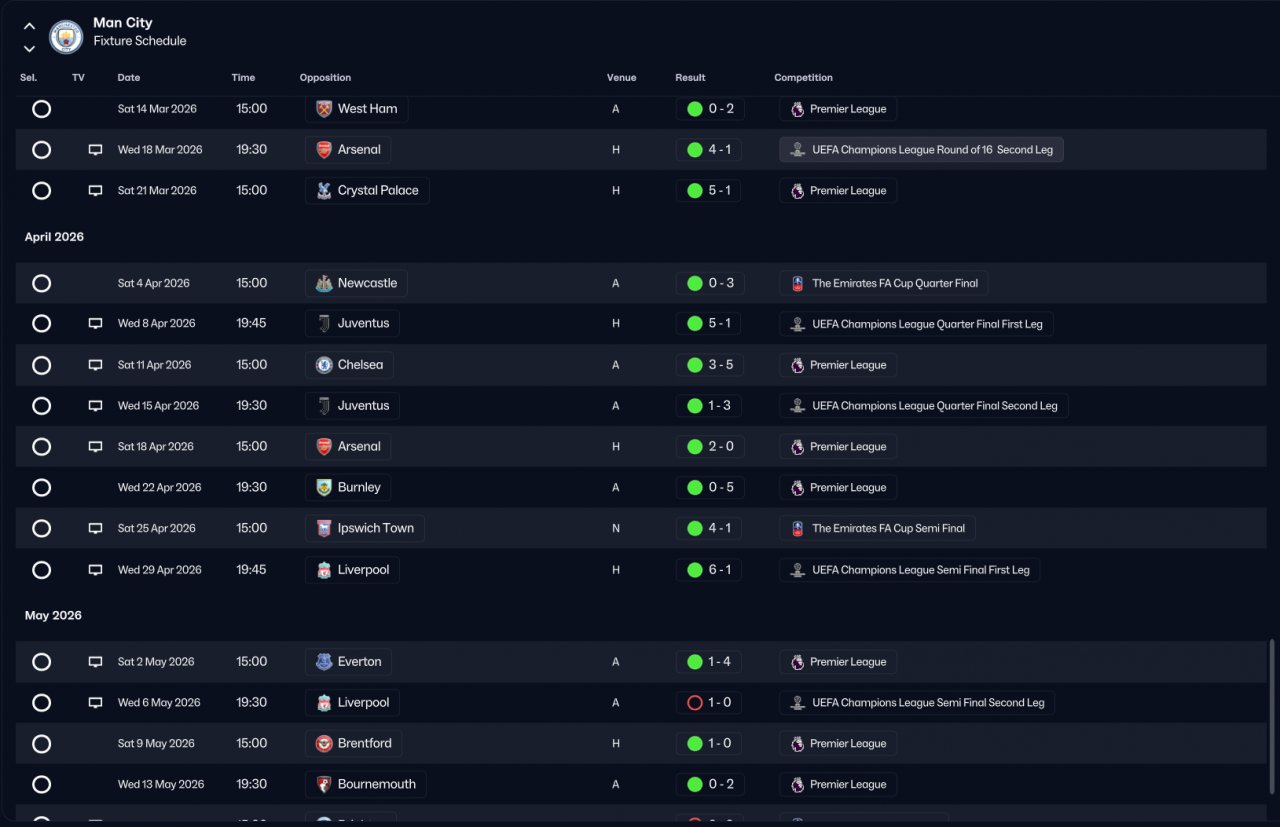1280x827 pixels.
Task: Sort by Competition column header
Action: click(x=803, y=78)
